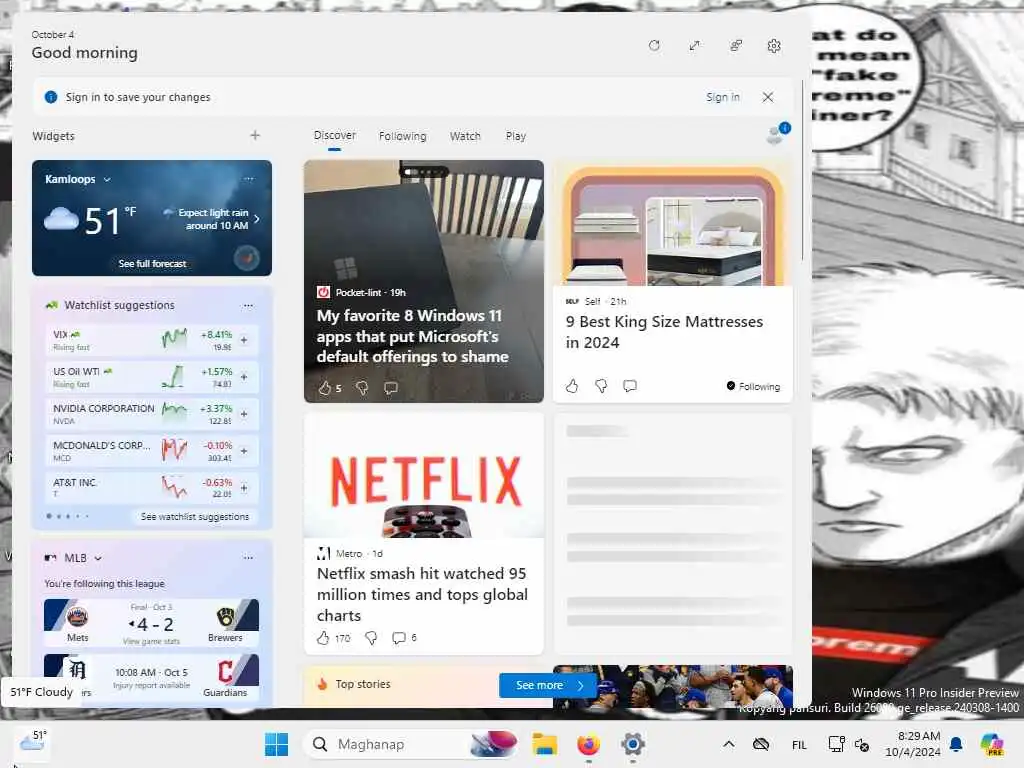The image size is (1024, 768).
Task: Open MLB widget more options
Action: pos(248,558)
